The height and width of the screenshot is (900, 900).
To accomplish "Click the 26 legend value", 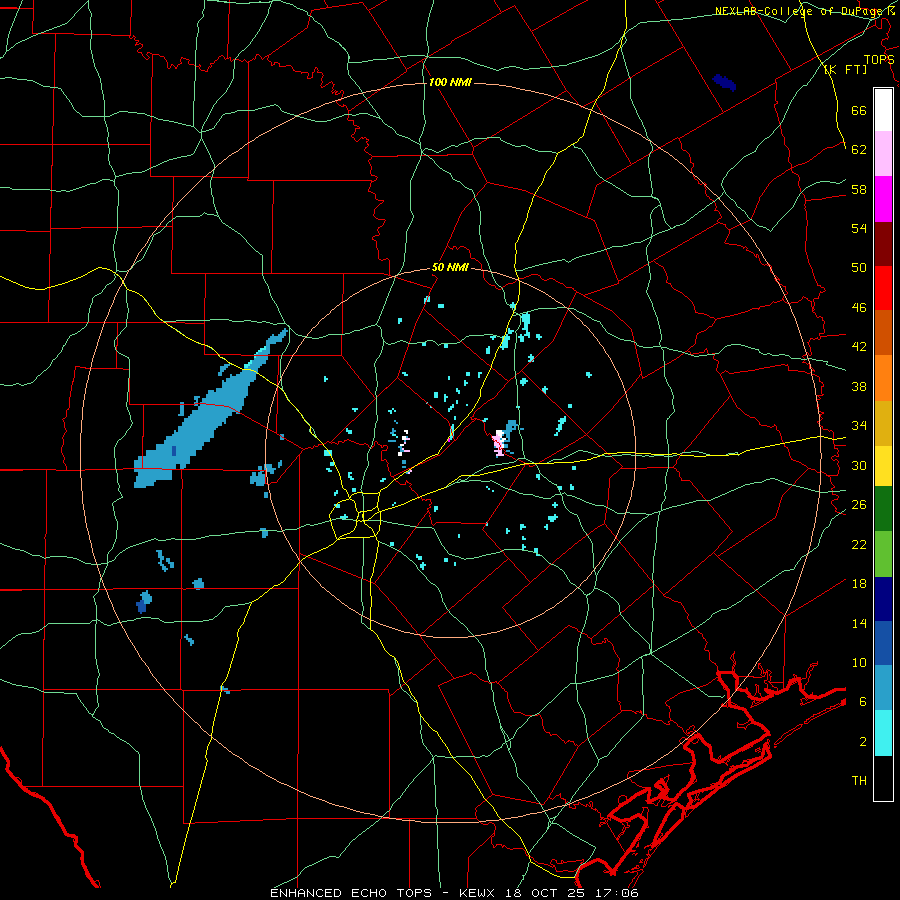I will tap(859, 505).
